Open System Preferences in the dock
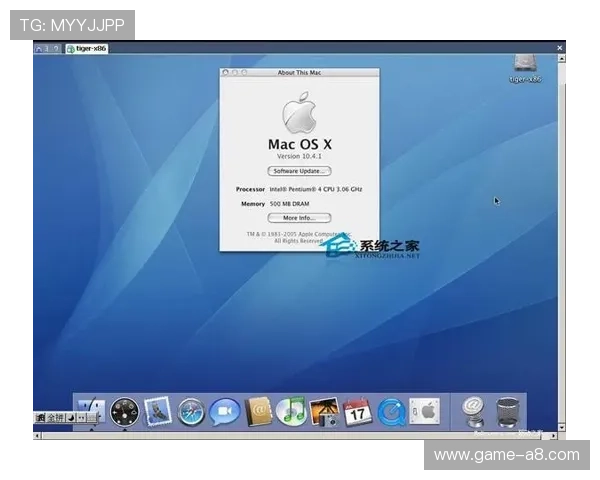 click(424, 410)
